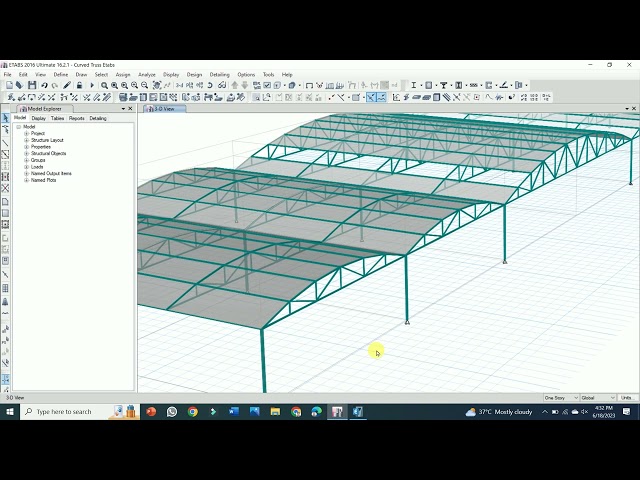Click the I-beam frame section icon
Screen dimensions: 640x480
click(413, 85)
